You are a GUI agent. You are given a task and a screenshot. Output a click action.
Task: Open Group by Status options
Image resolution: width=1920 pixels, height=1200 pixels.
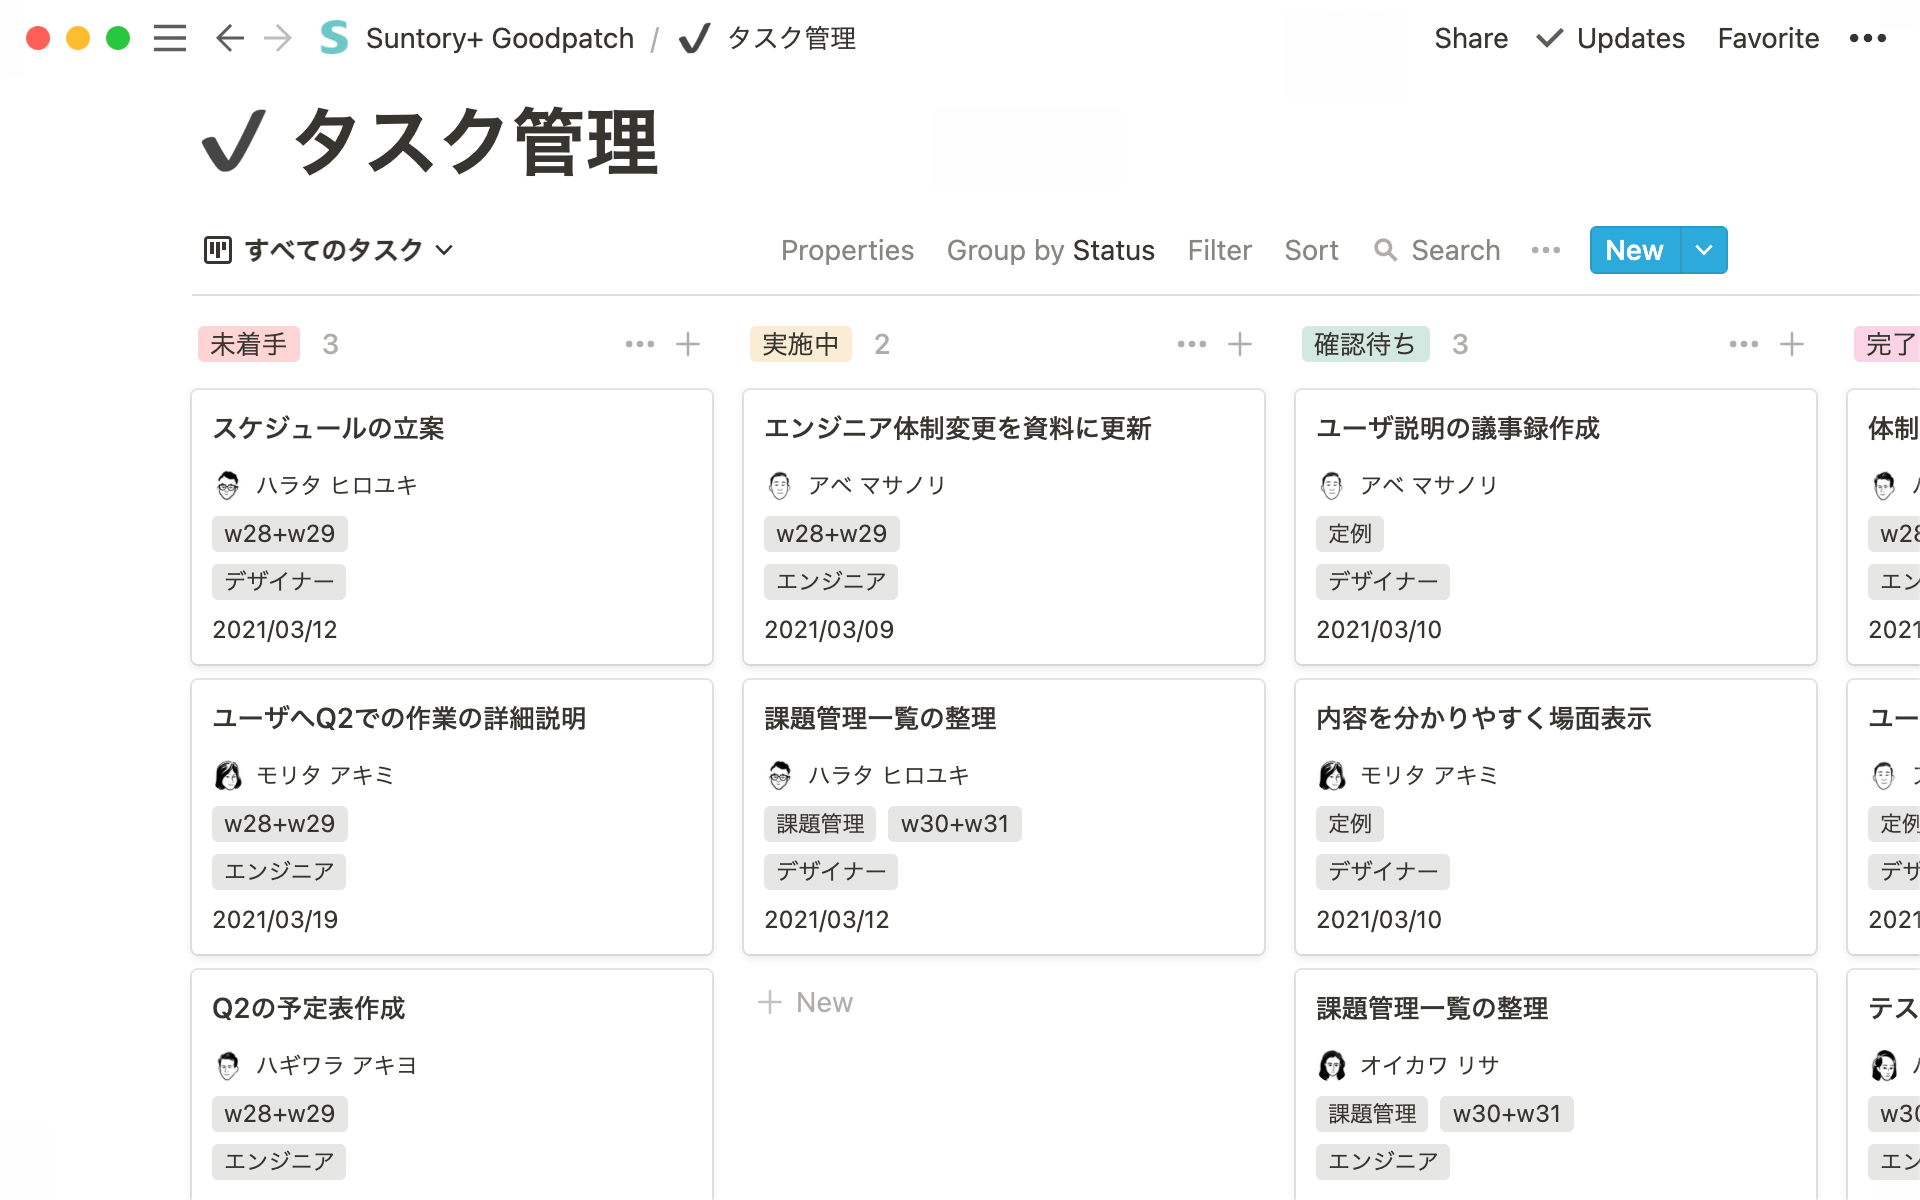(1051, 250)
